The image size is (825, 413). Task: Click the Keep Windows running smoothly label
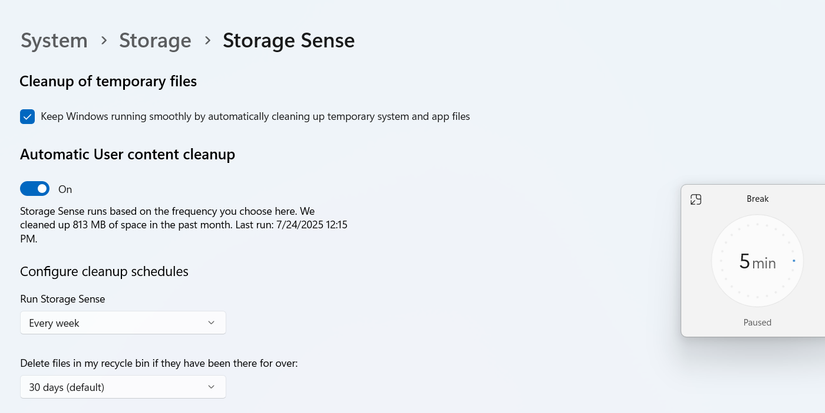255,117
